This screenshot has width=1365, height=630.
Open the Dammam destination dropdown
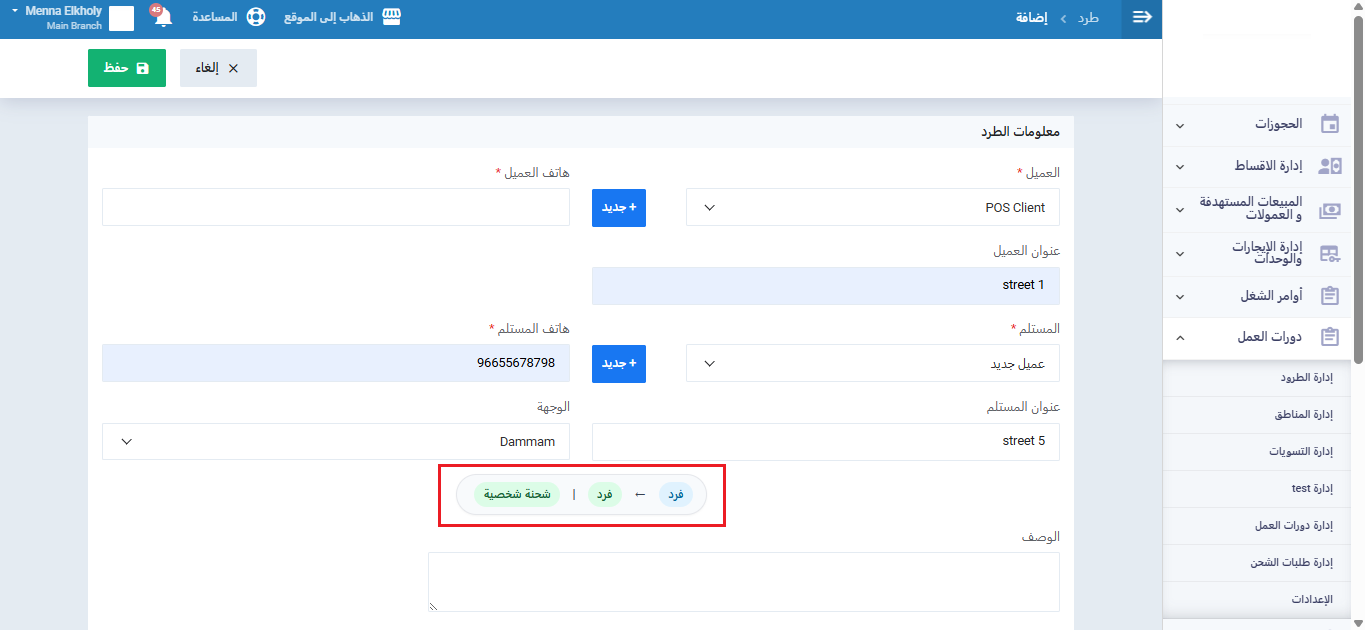point(335,442)
